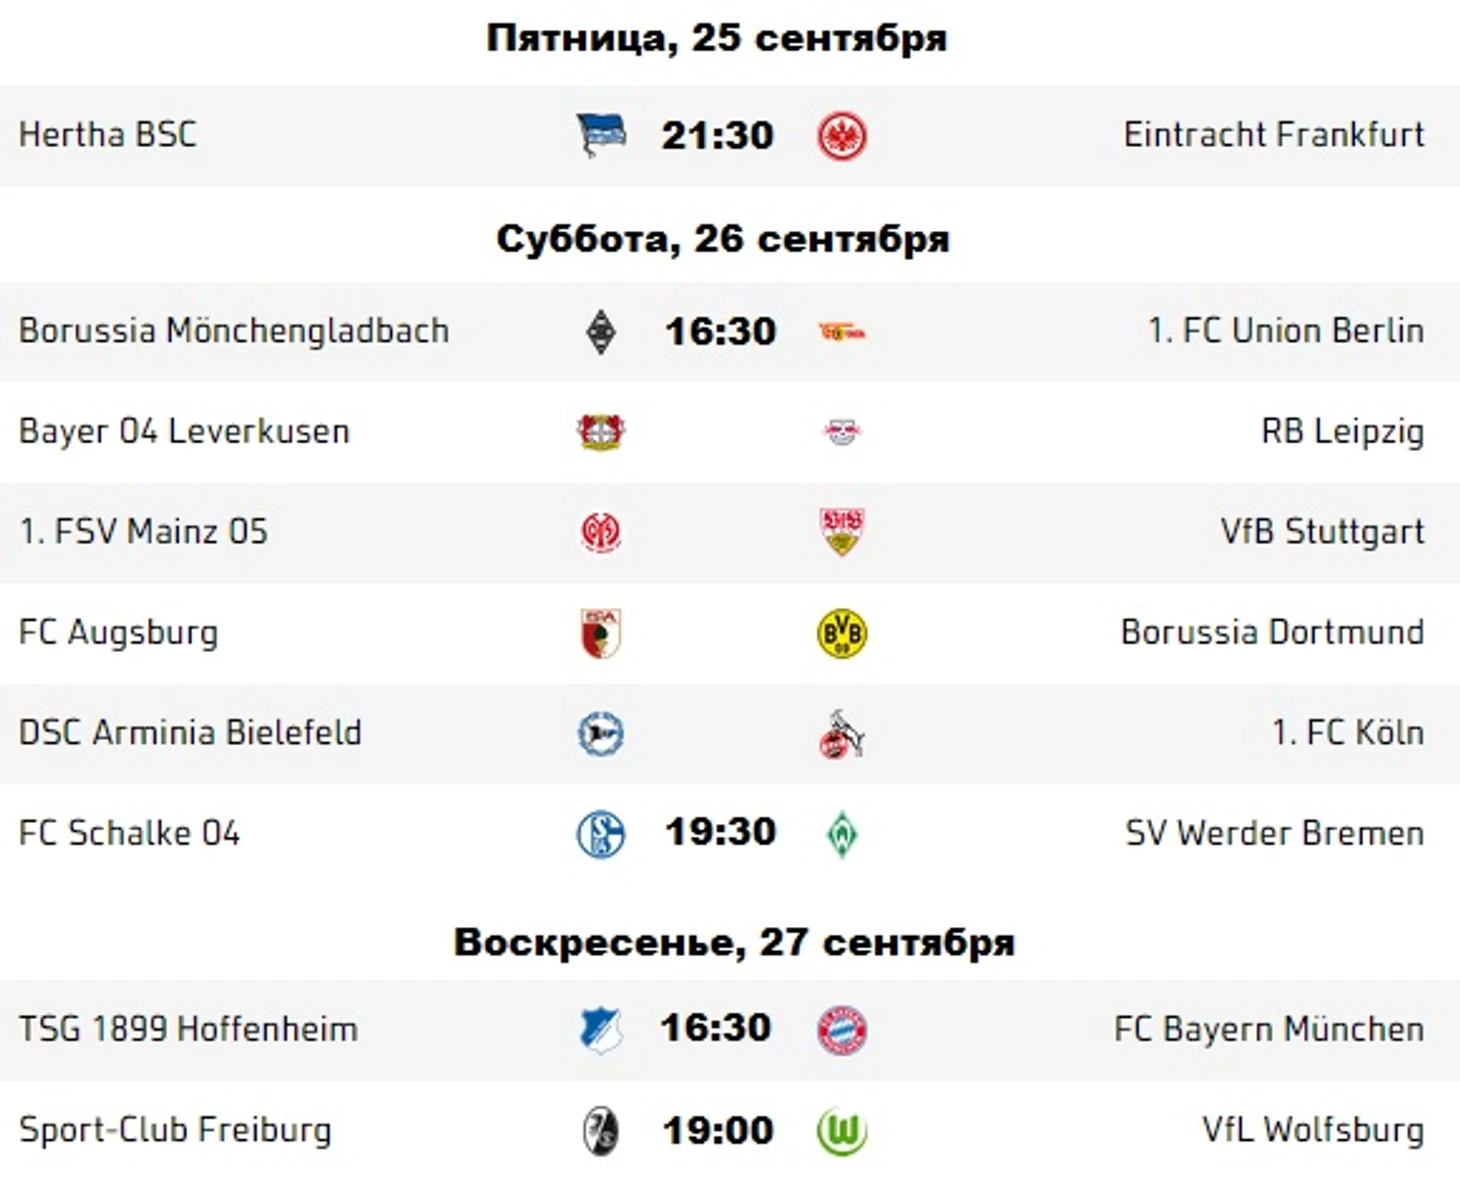
Task: Click the Bayern München crest
Action: pos(842,1031)
